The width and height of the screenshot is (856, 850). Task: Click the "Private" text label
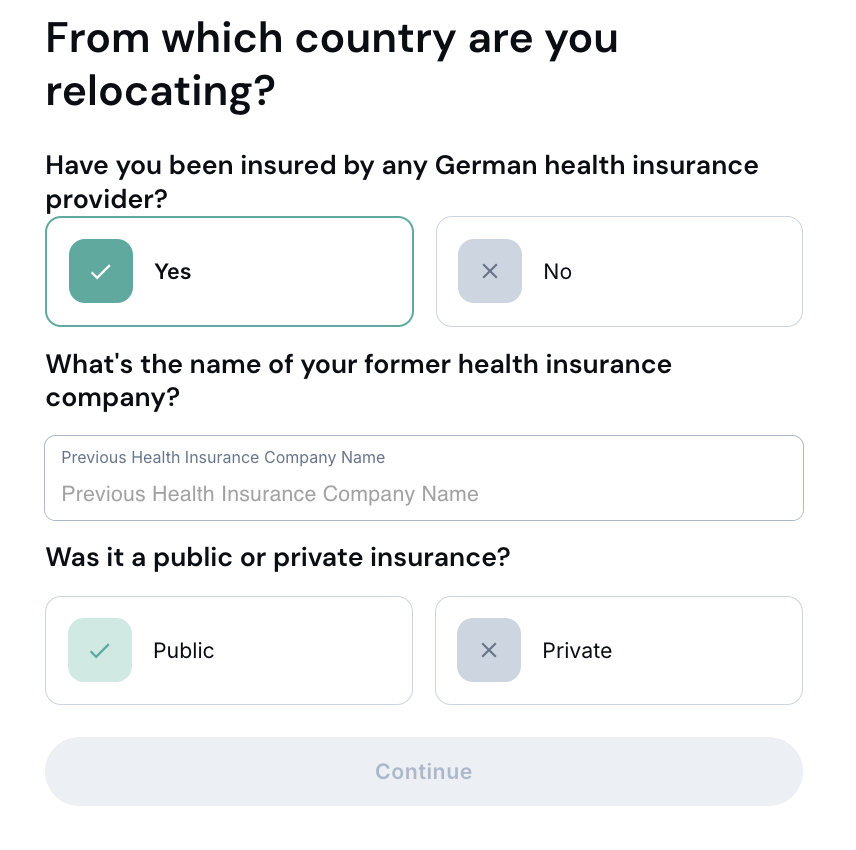point(577,651)
